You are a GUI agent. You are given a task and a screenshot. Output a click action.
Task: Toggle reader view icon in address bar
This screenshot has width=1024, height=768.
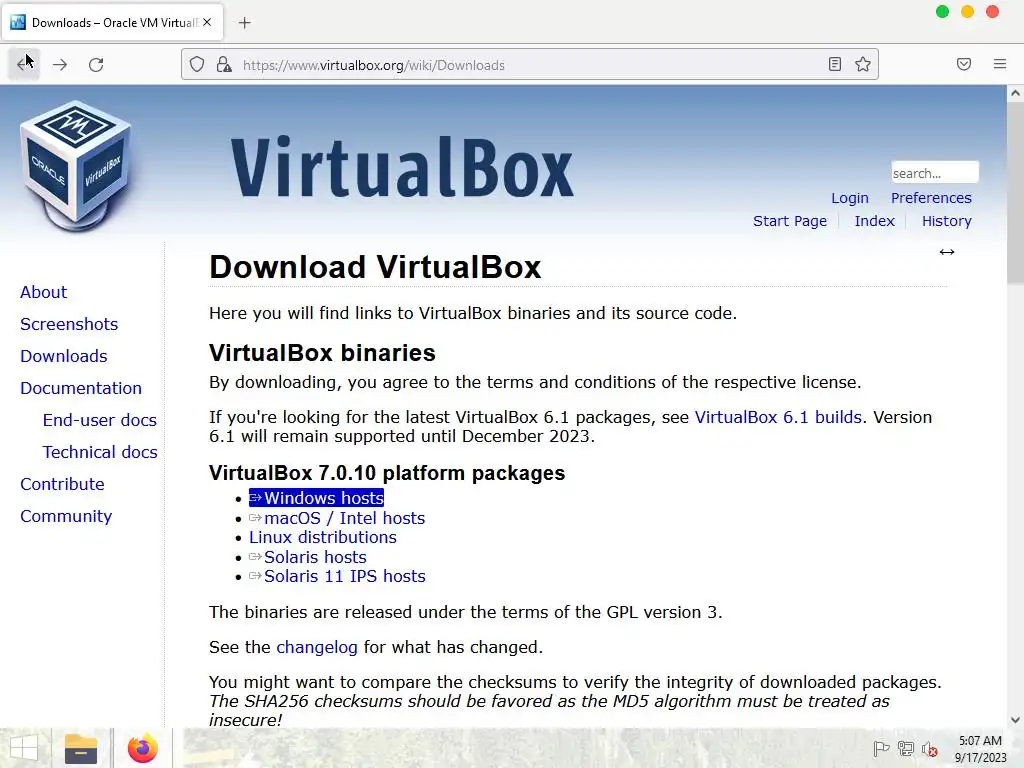[x=835, y=64]
